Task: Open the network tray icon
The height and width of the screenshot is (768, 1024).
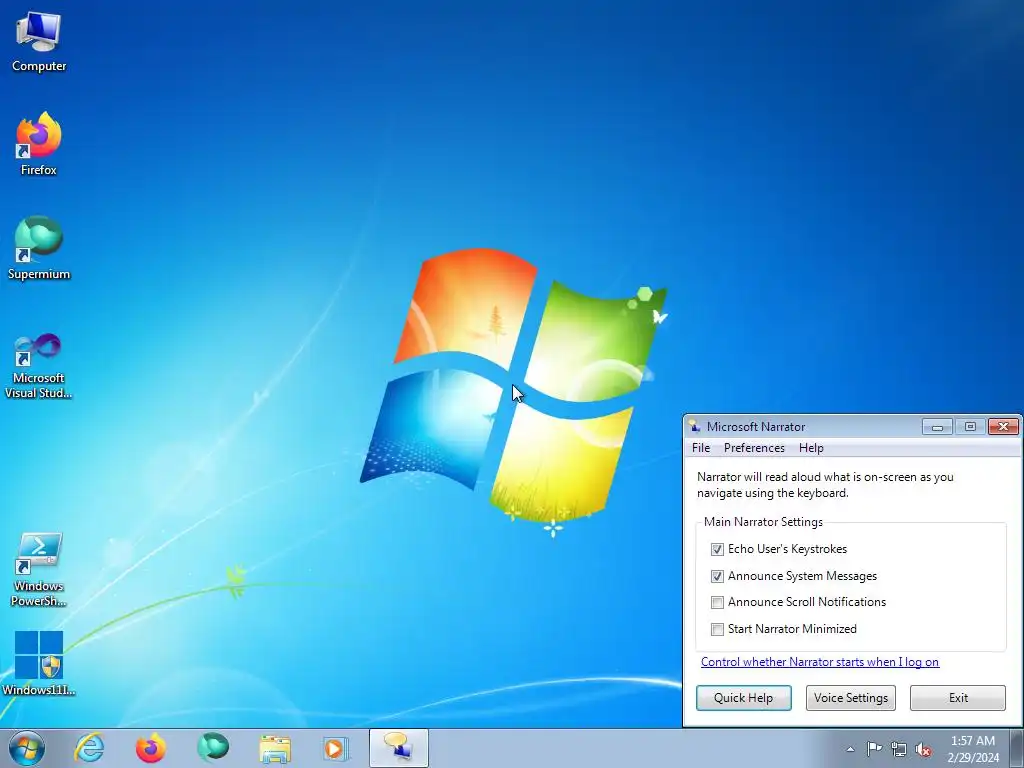Action: (x=899, y=749)
